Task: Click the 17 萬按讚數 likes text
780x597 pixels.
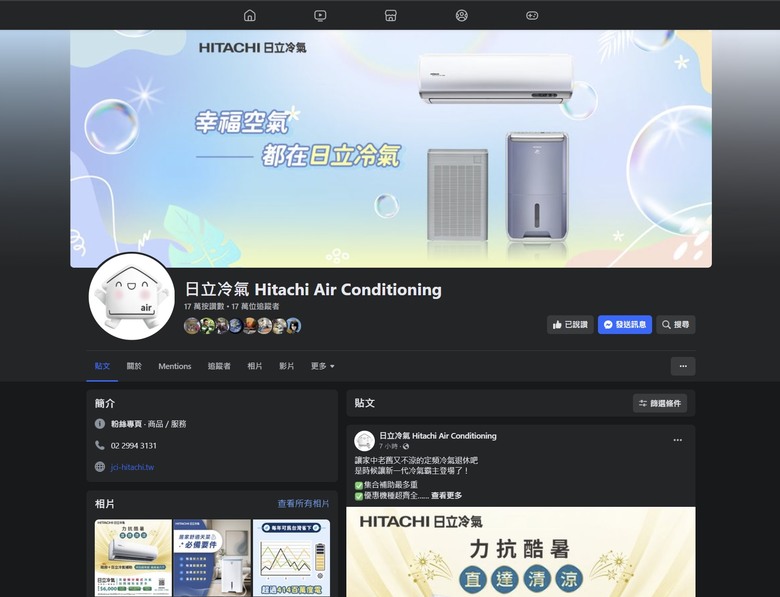Action: [204, 306]
